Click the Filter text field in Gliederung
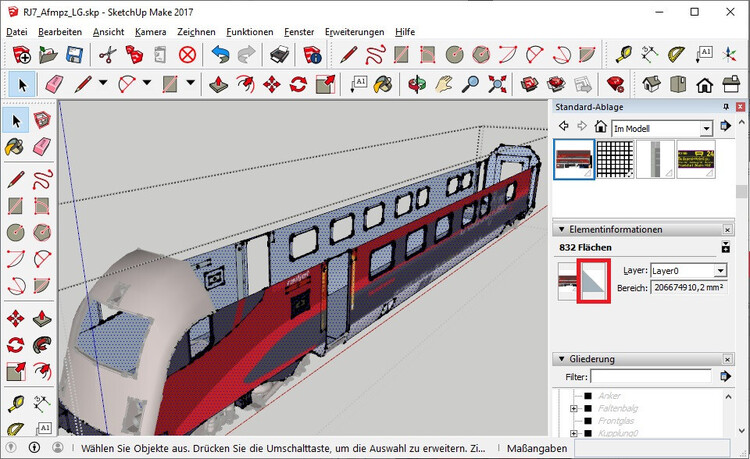This screenshot has width=750, height=459. click(x=651, y=377)
